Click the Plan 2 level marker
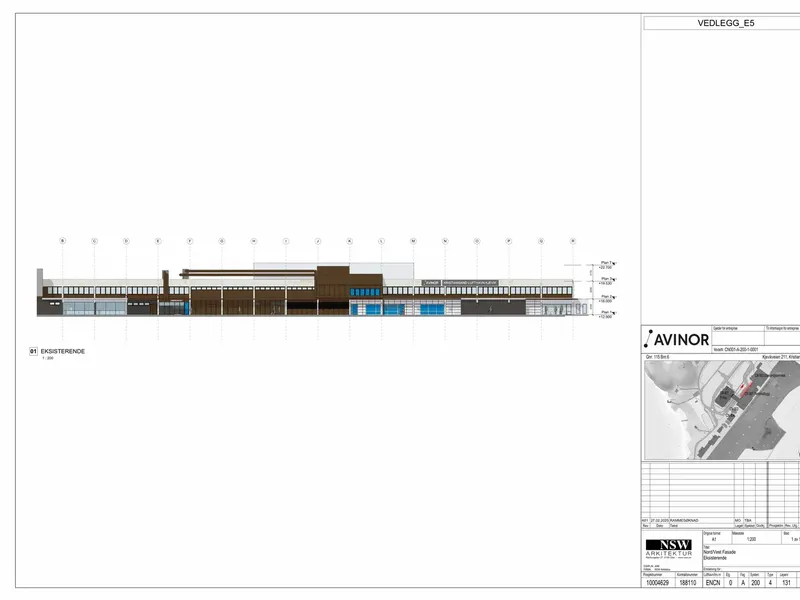Screen dimensions: 800x600 pyautogui.click(x=607, y=298)
